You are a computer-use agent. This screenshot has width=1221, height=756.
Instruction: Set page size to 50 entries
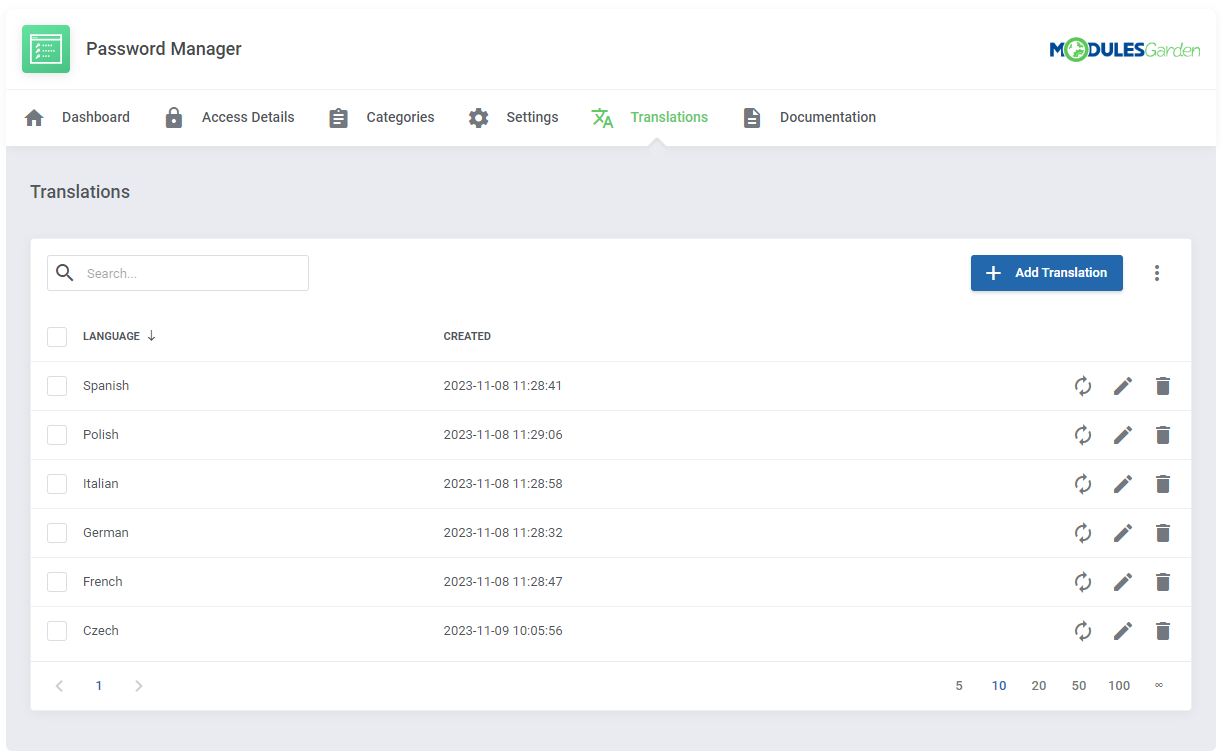(x=1078, y=686)
